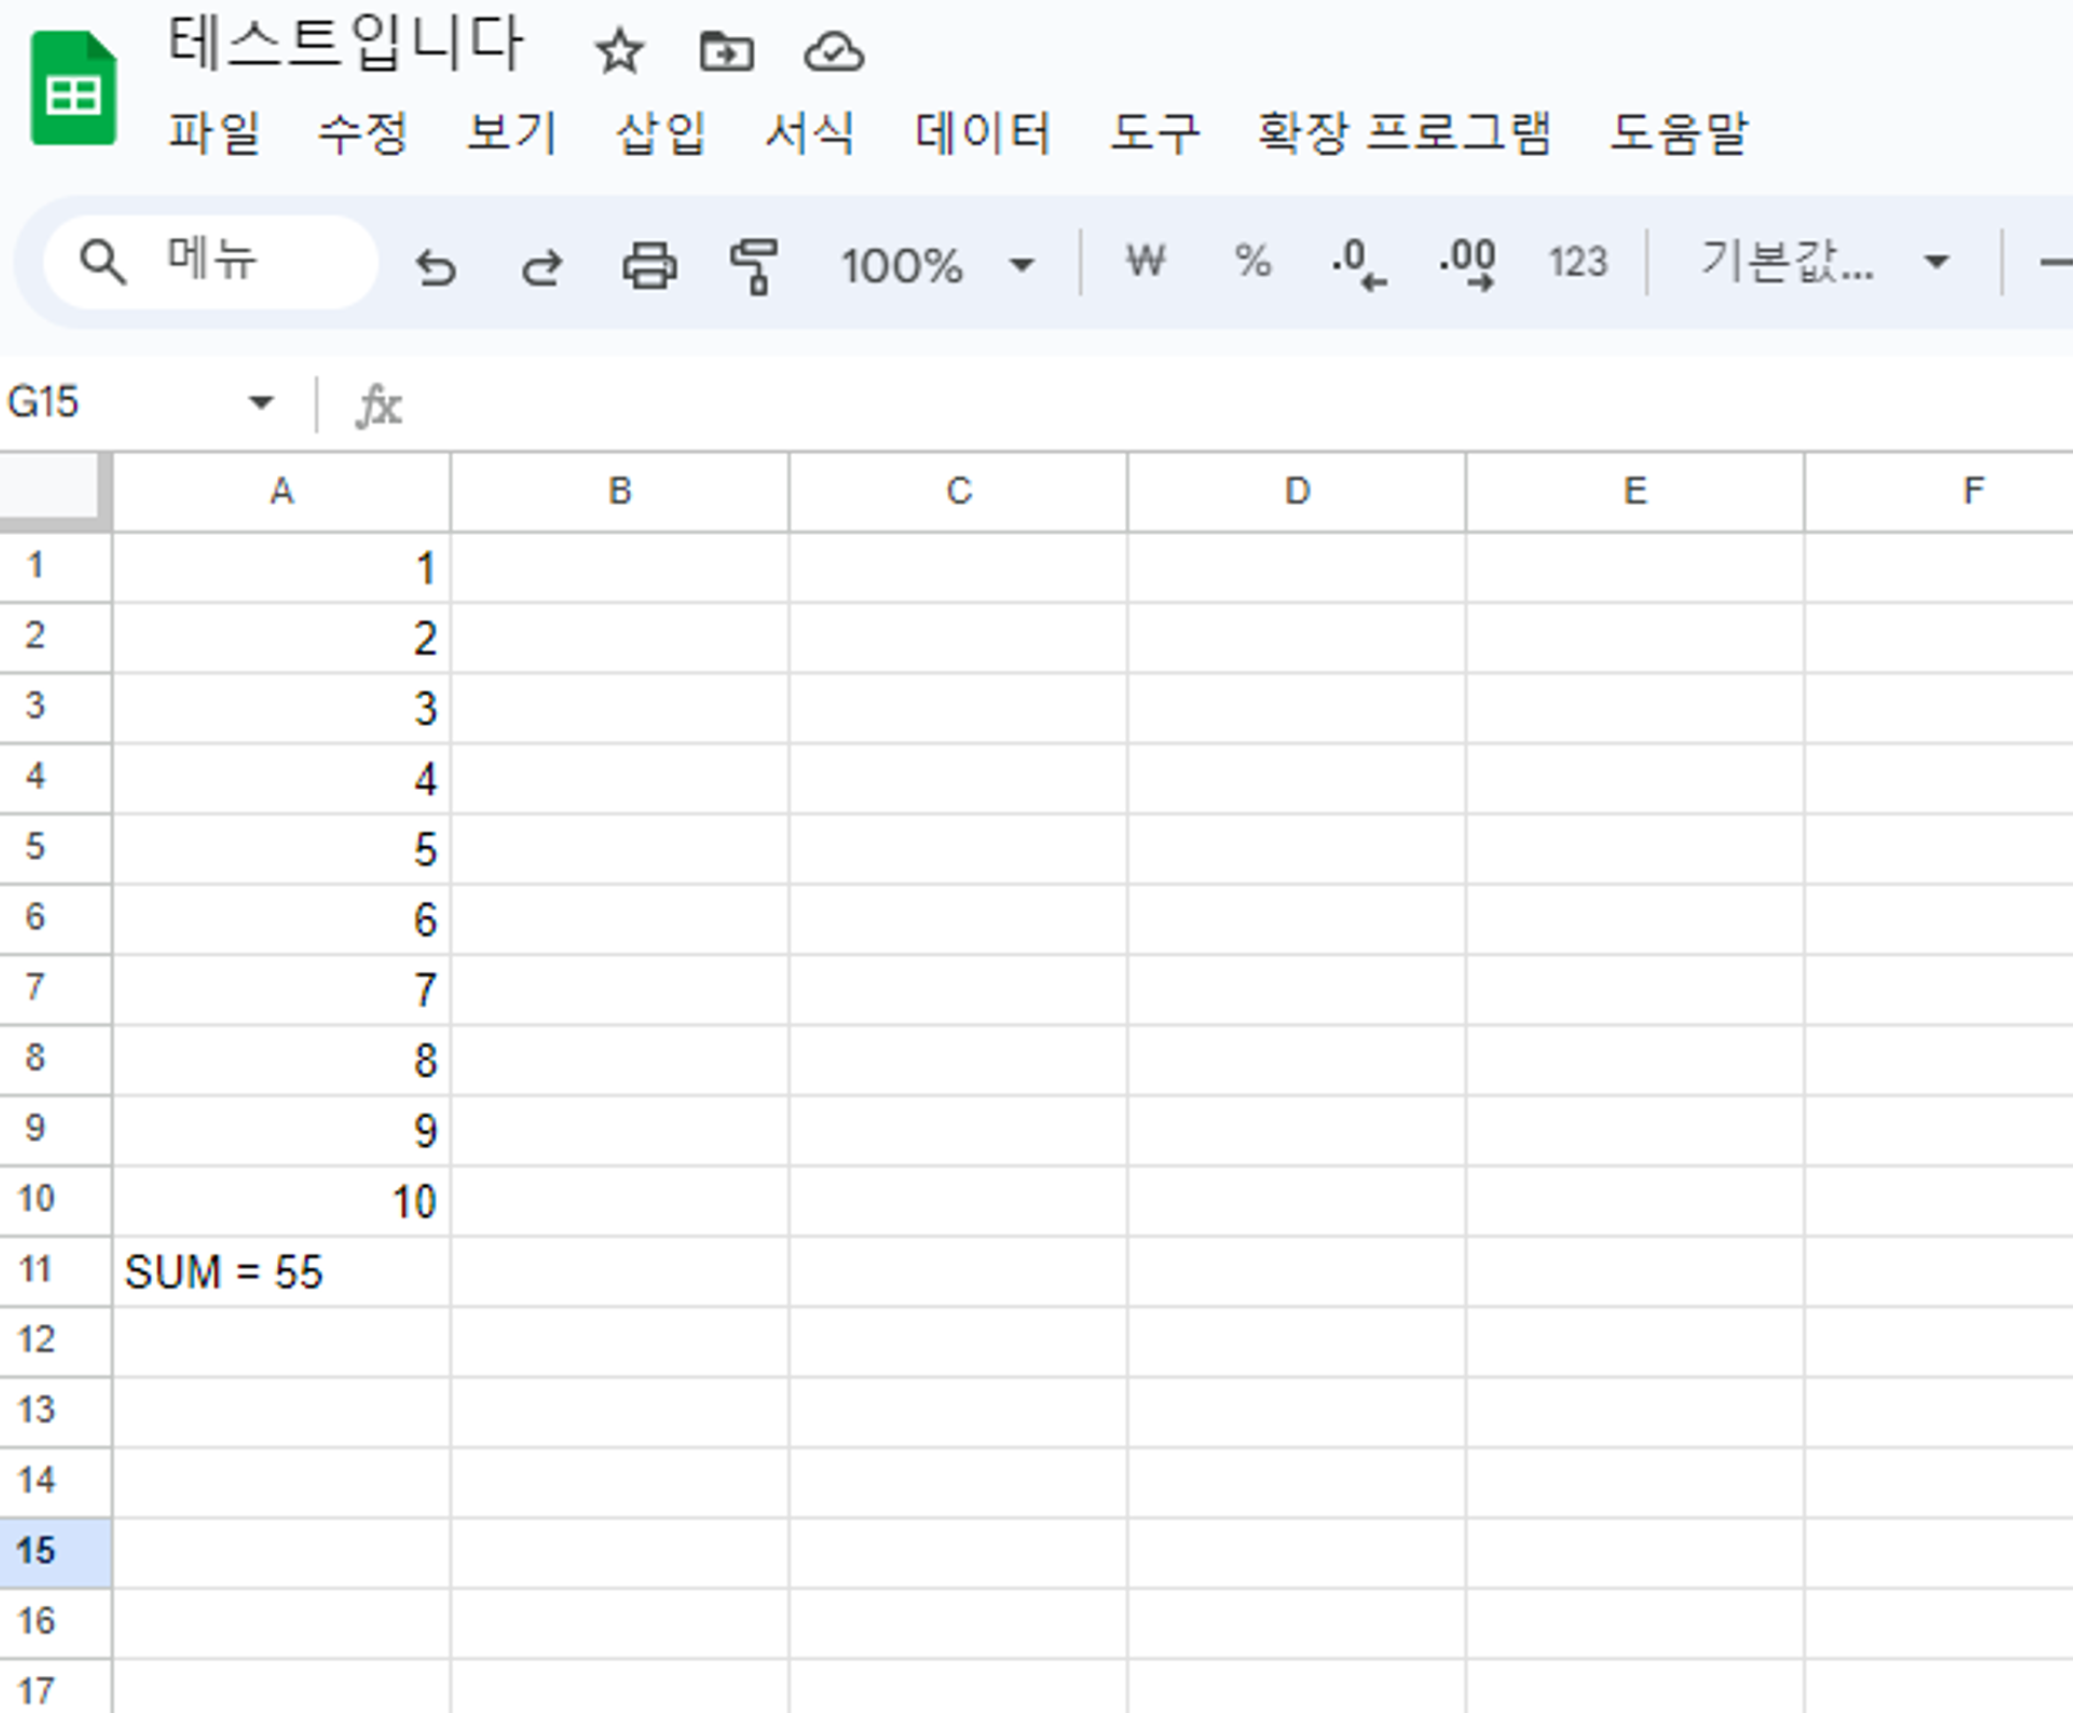Select column E header
The image size is (2073, 1713).
(1635, 491)
